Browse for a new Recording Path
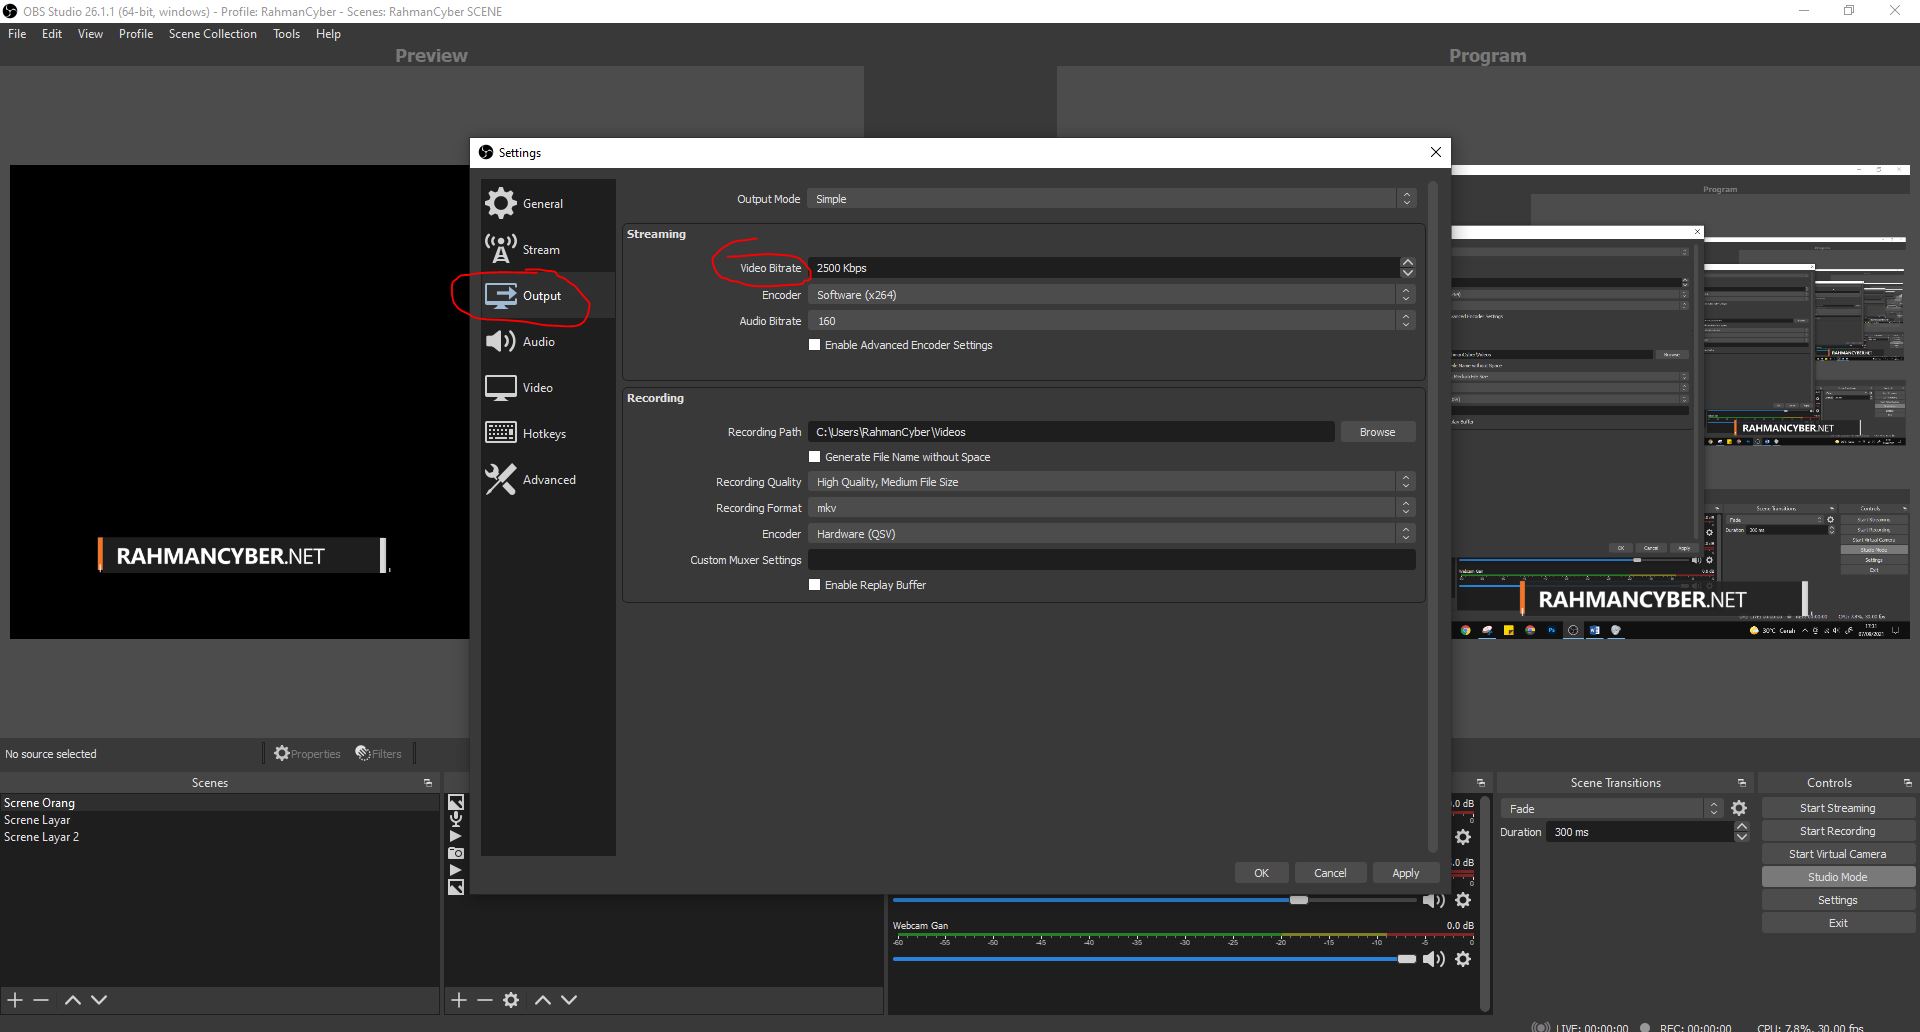1920x1032 pixels. click(x=1377, y=431)
